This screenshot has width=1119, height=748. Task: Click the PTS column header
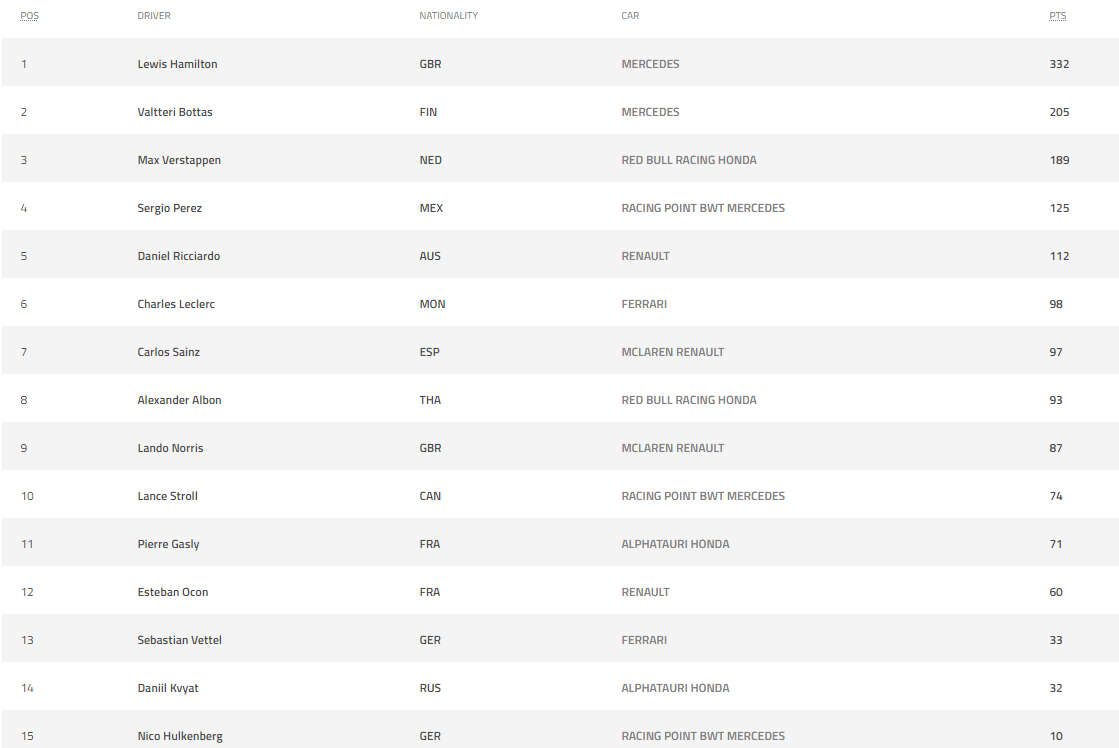[x=1058, y=16]
